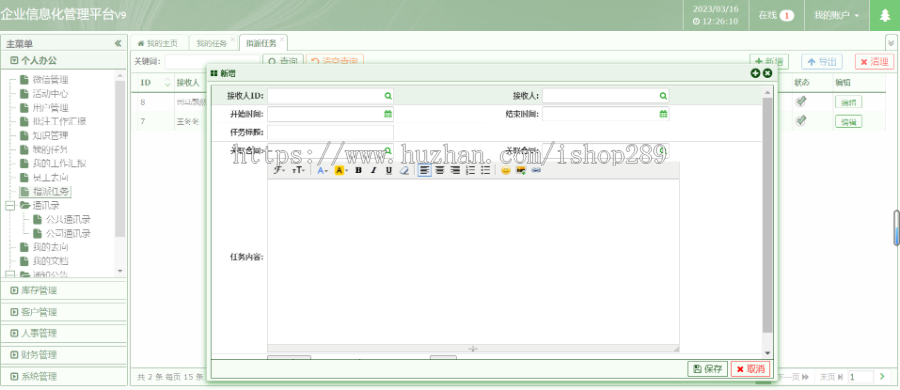Click 导出 export button
The width and height of the screenshot is (900, 390).
821,62
